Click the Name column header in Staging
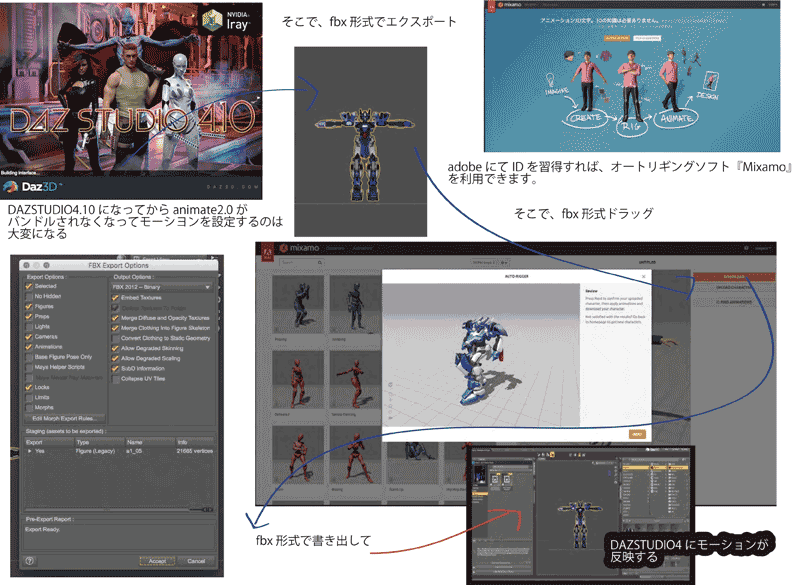 pyautogui.click(x=150, y=442)
